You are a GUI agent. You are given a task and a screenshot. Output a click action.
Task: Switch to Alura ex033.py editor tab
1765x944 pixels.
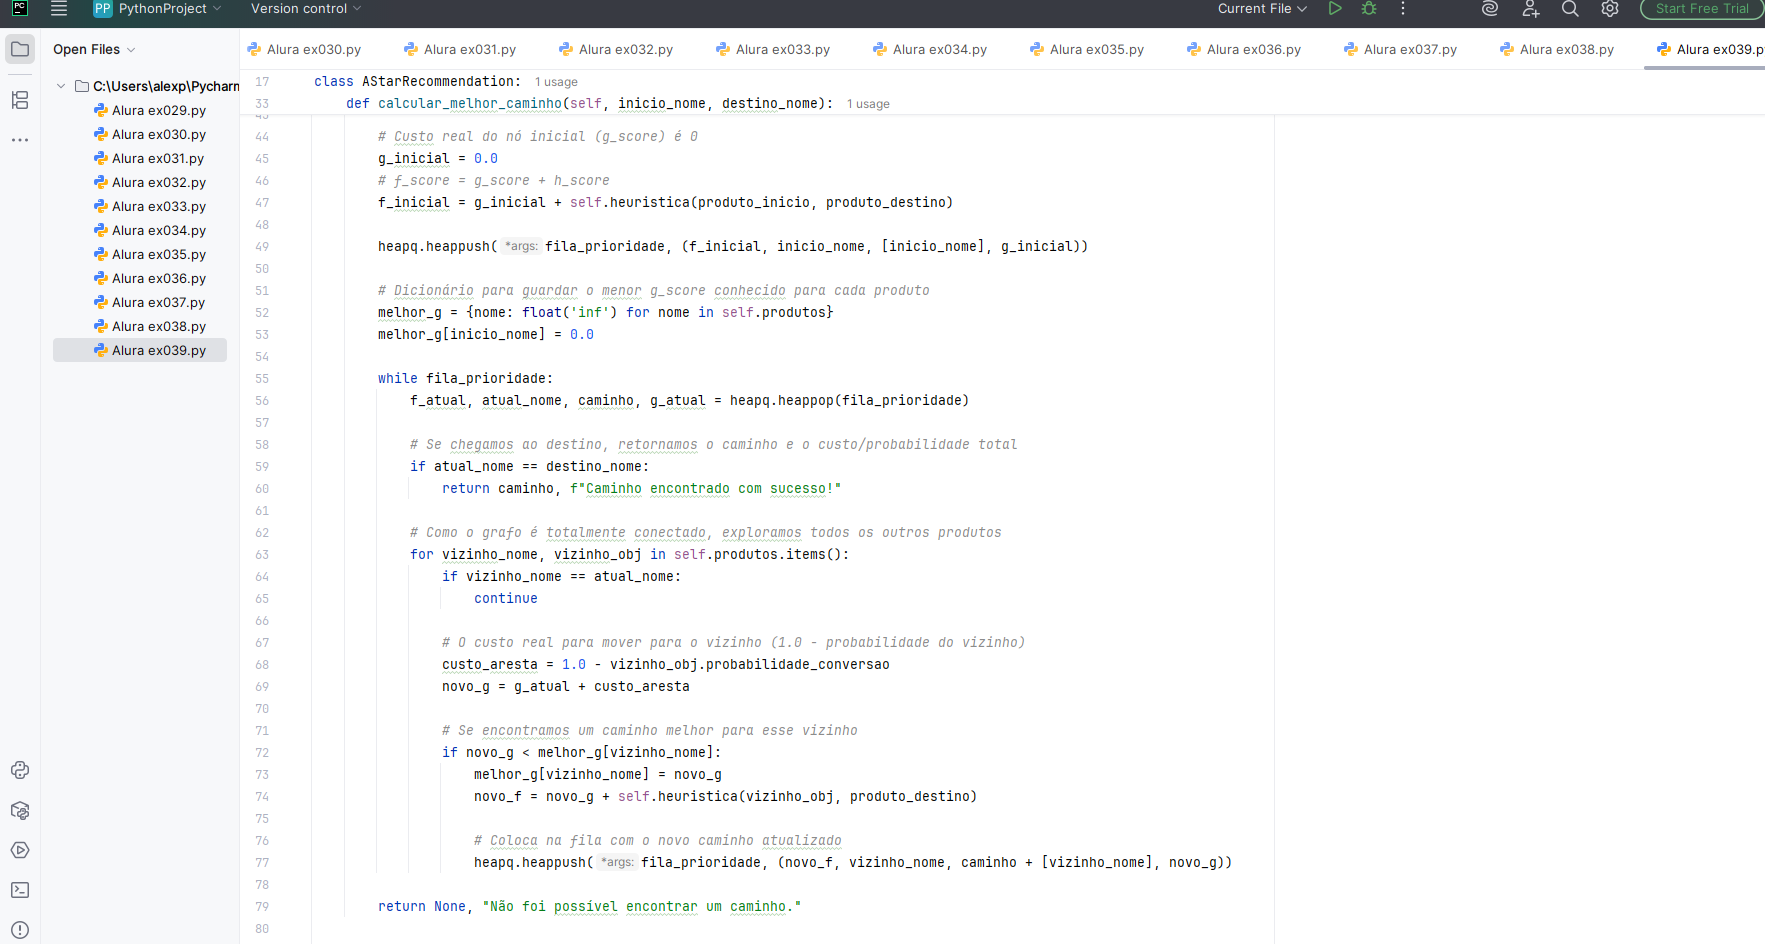pyautogui.click(x=773, y=49)
